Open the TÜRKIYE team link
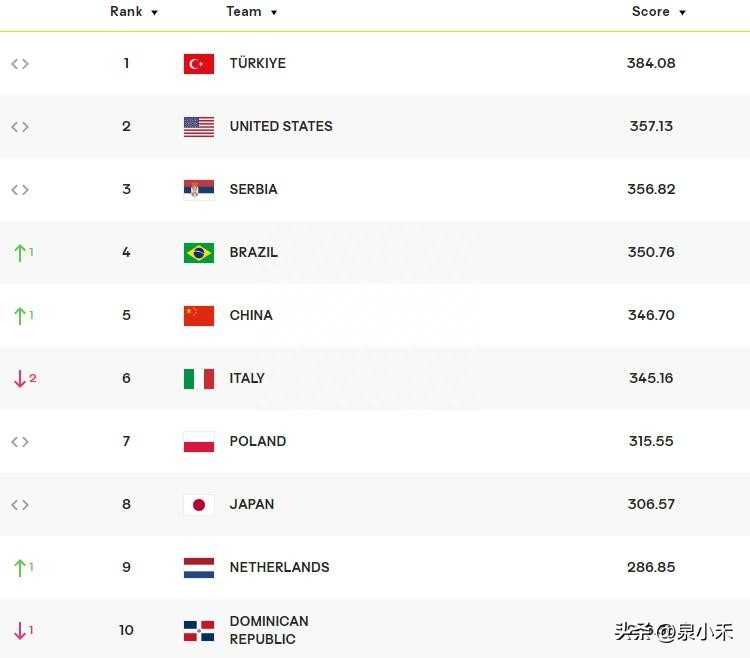 [258, 63]
